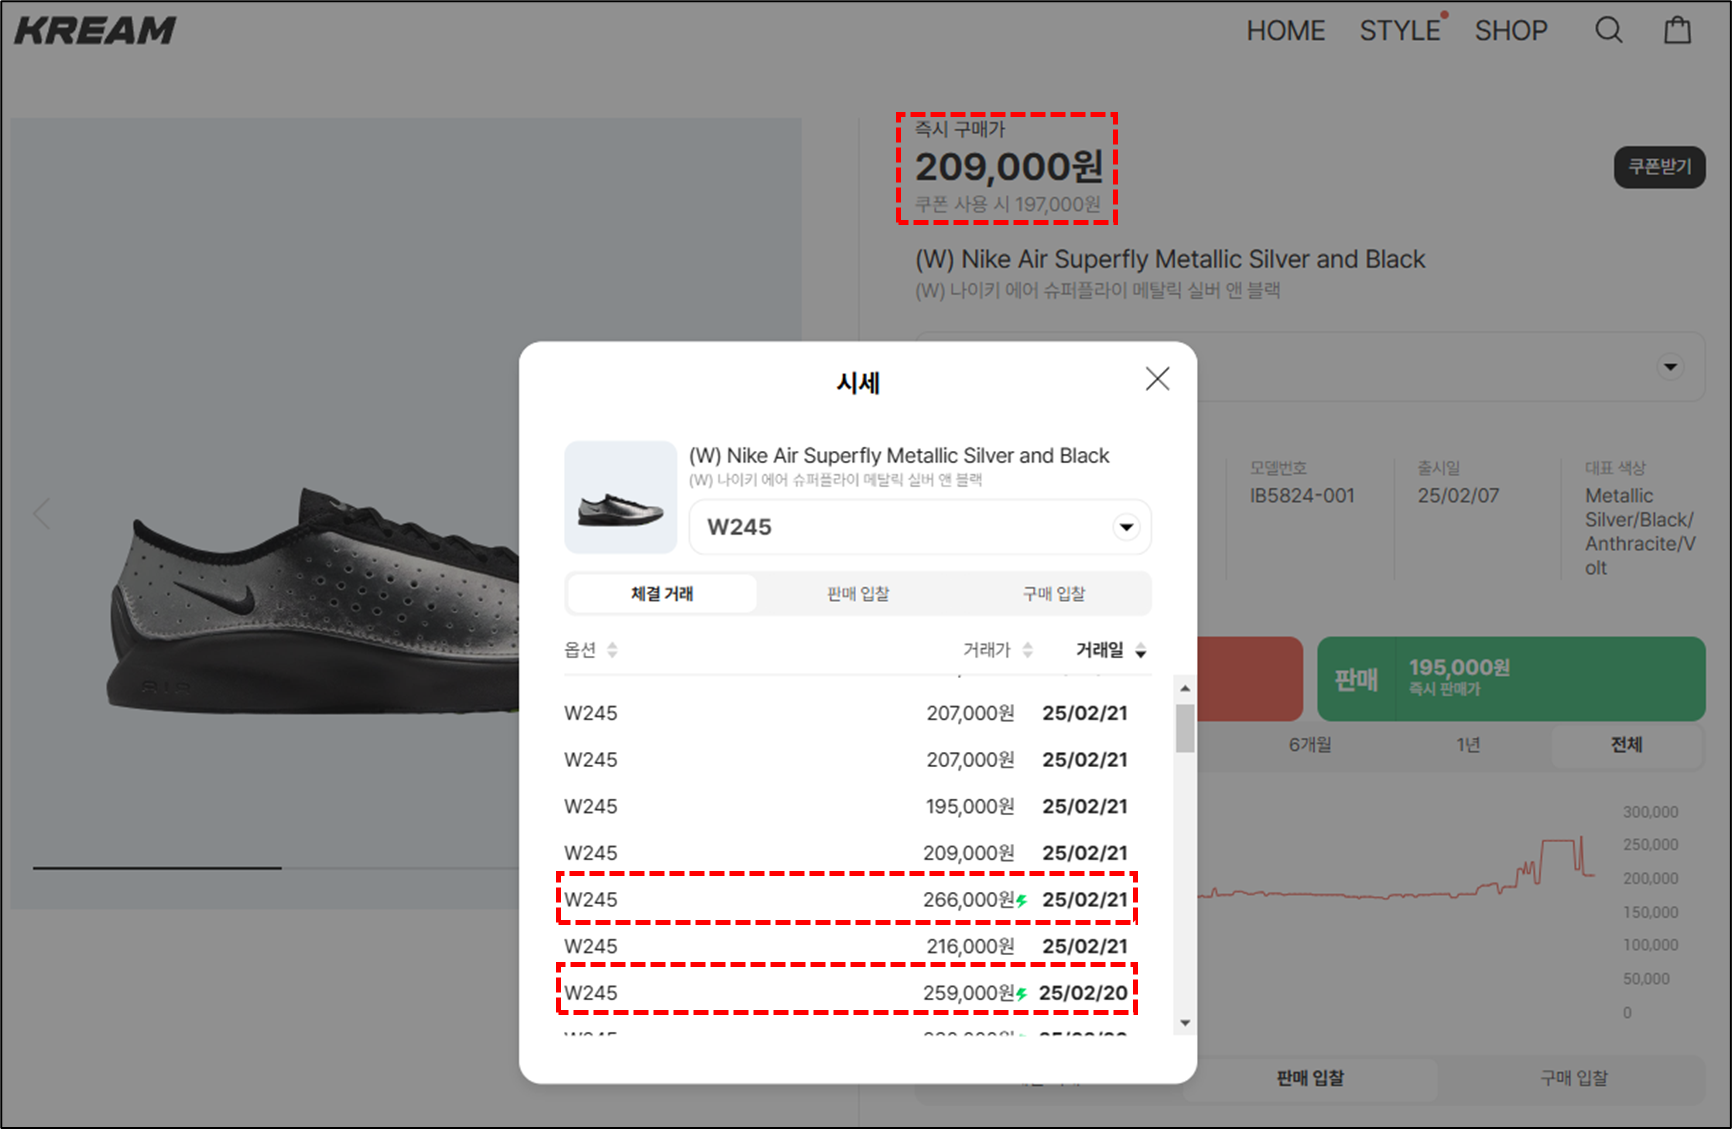This screenshot has width=1732, height=1129.
Task: Click the 즉시 구매가 209,000원 price
Action: tap(1009, 167)
